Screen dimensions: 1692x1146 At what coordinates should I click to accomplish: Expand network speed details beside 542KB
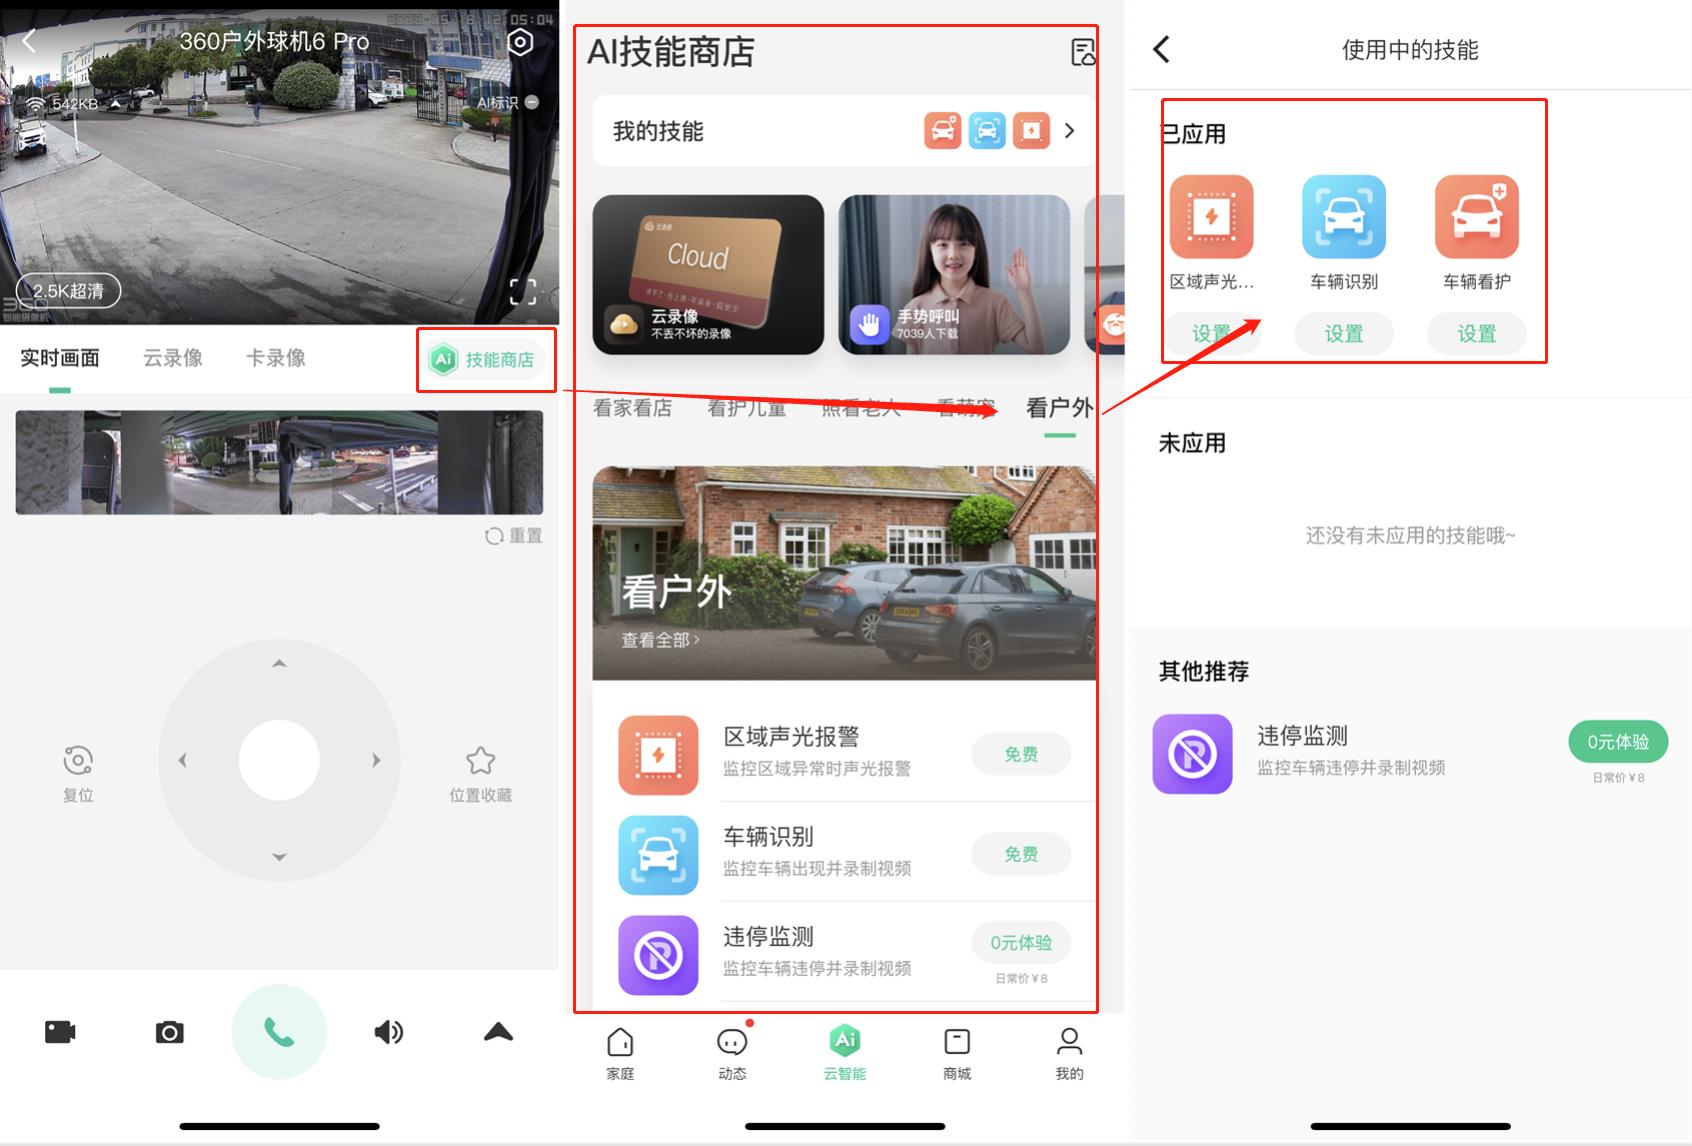[x=116, y=102]
